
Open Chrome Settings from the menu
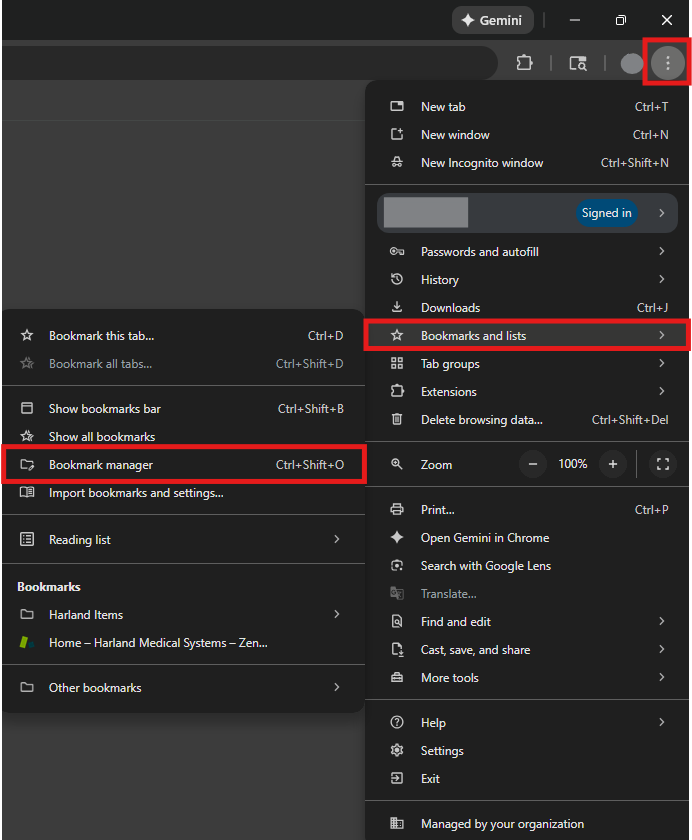coord(442,751)
